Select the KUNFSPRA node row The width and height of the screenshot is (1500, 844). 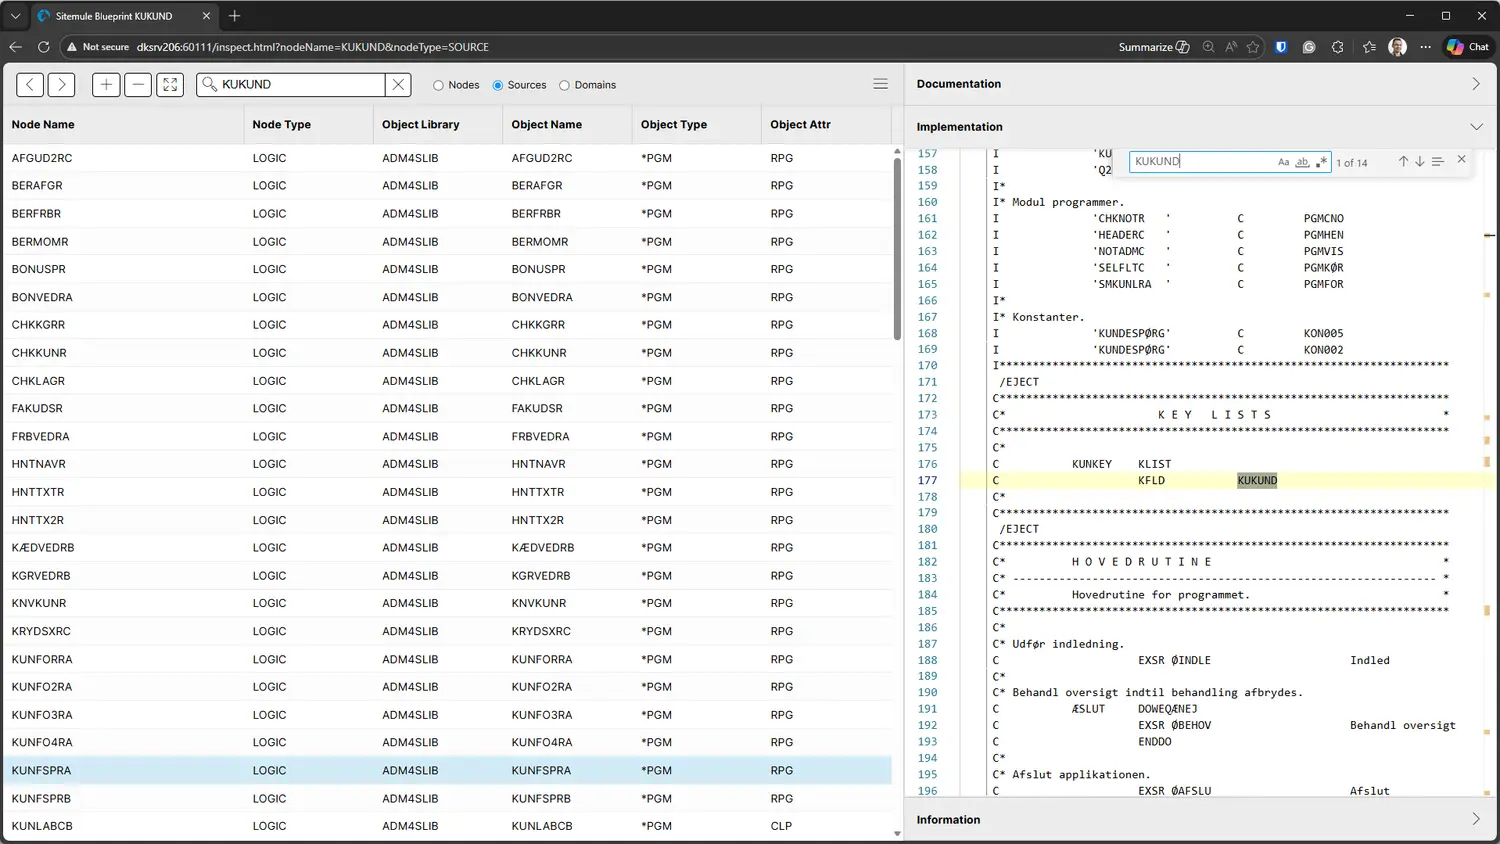point(447,770)
